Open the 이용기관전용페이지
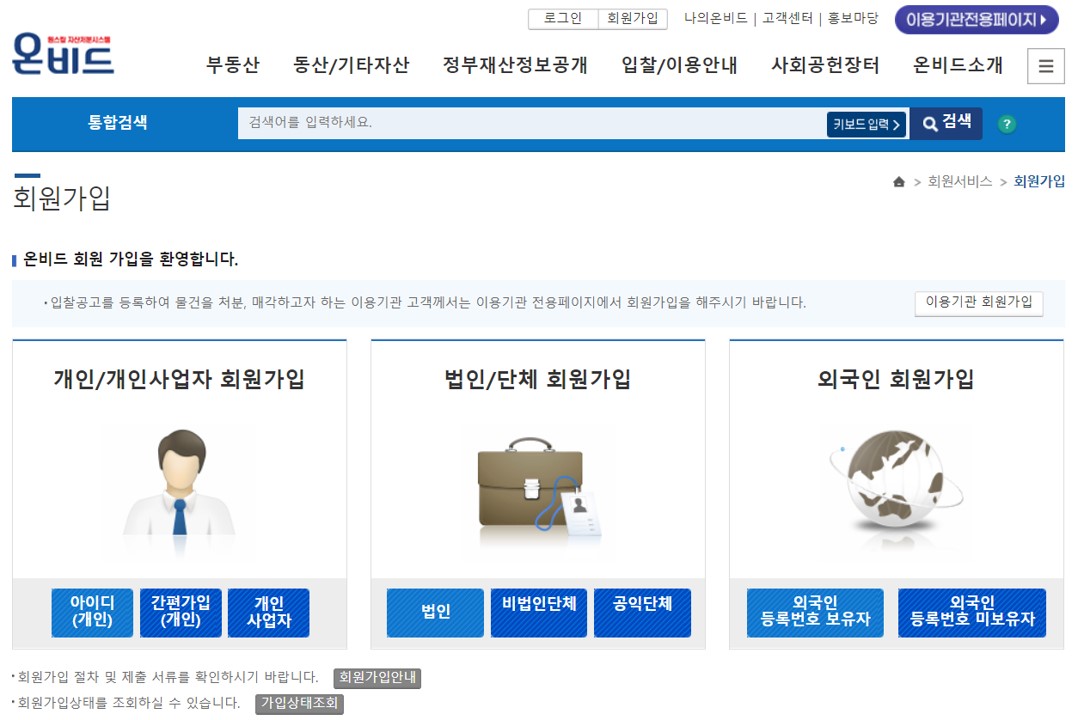This screenshot has height=720, width=1078. 975,20
